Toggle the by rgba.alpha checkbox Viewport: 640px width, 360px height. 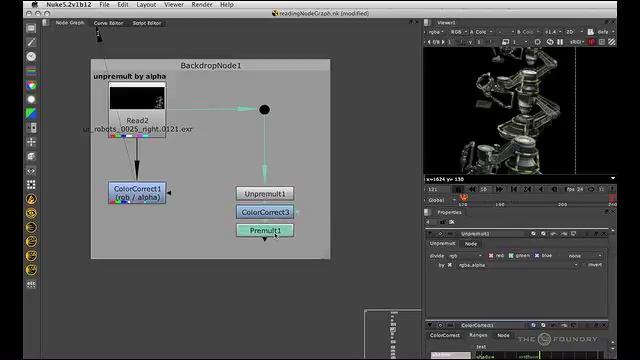click(450, 265)
